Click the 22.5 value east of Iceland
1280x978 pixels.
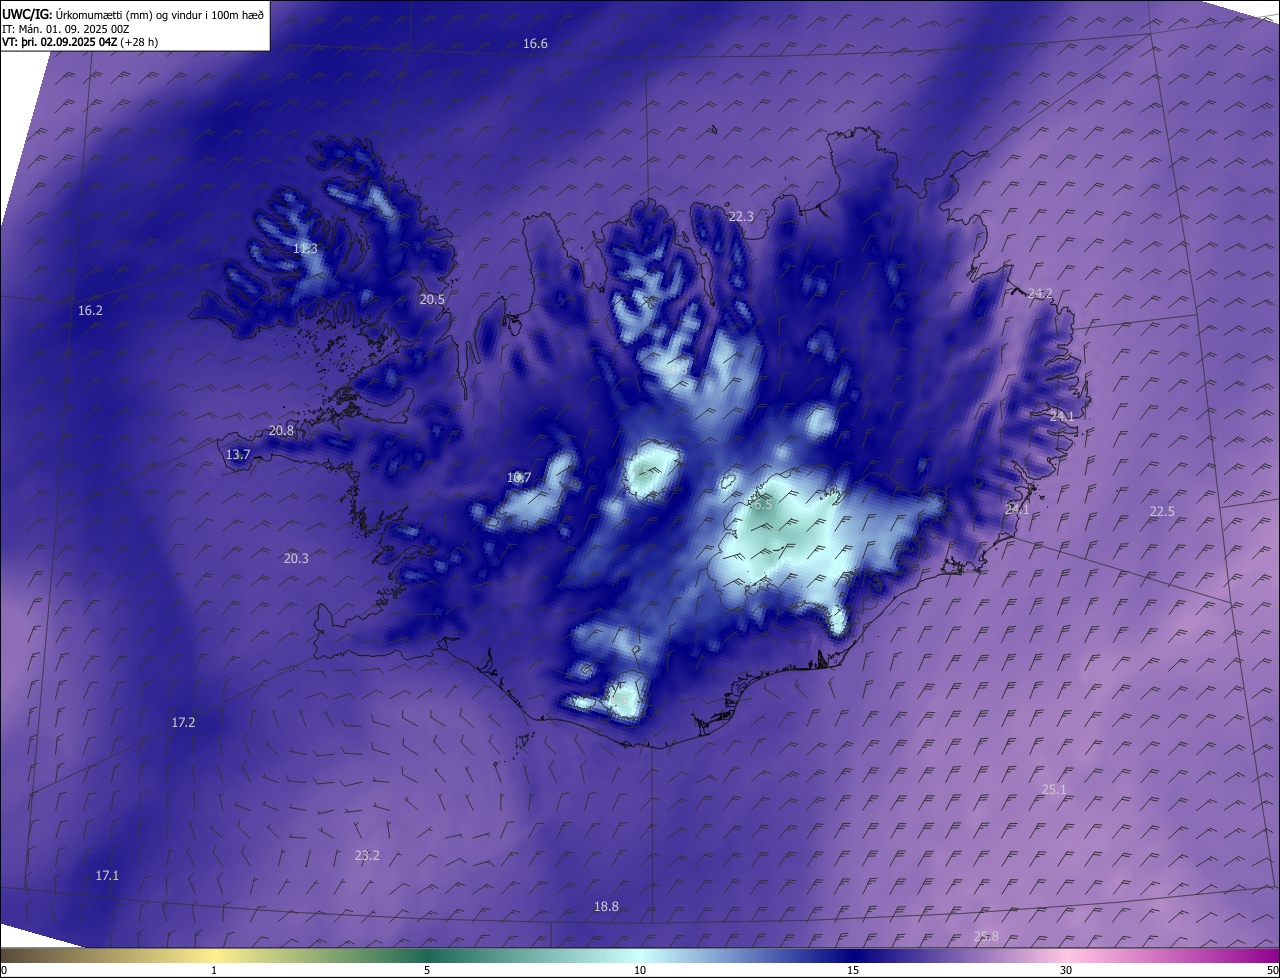[x=1162, y=511]
